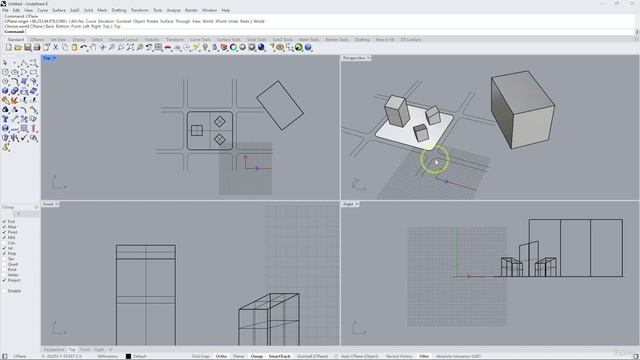
Task: Click the light bulb Hide objects icon
Action: click(205, 47)
